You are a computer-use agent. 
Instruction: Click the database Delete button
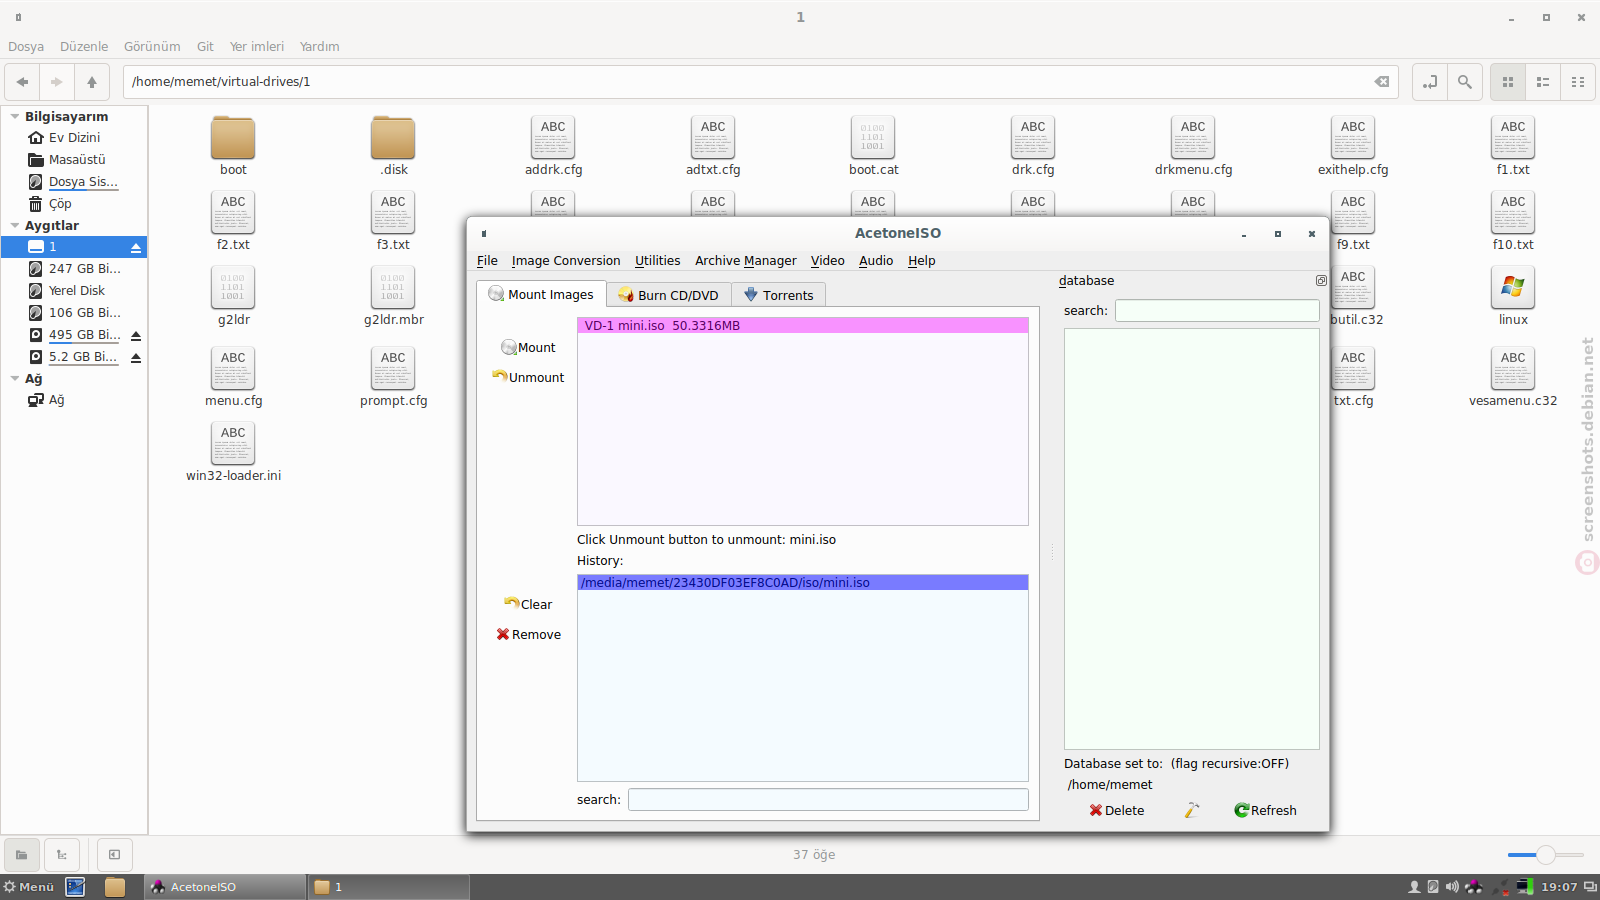coord(1117,810)
